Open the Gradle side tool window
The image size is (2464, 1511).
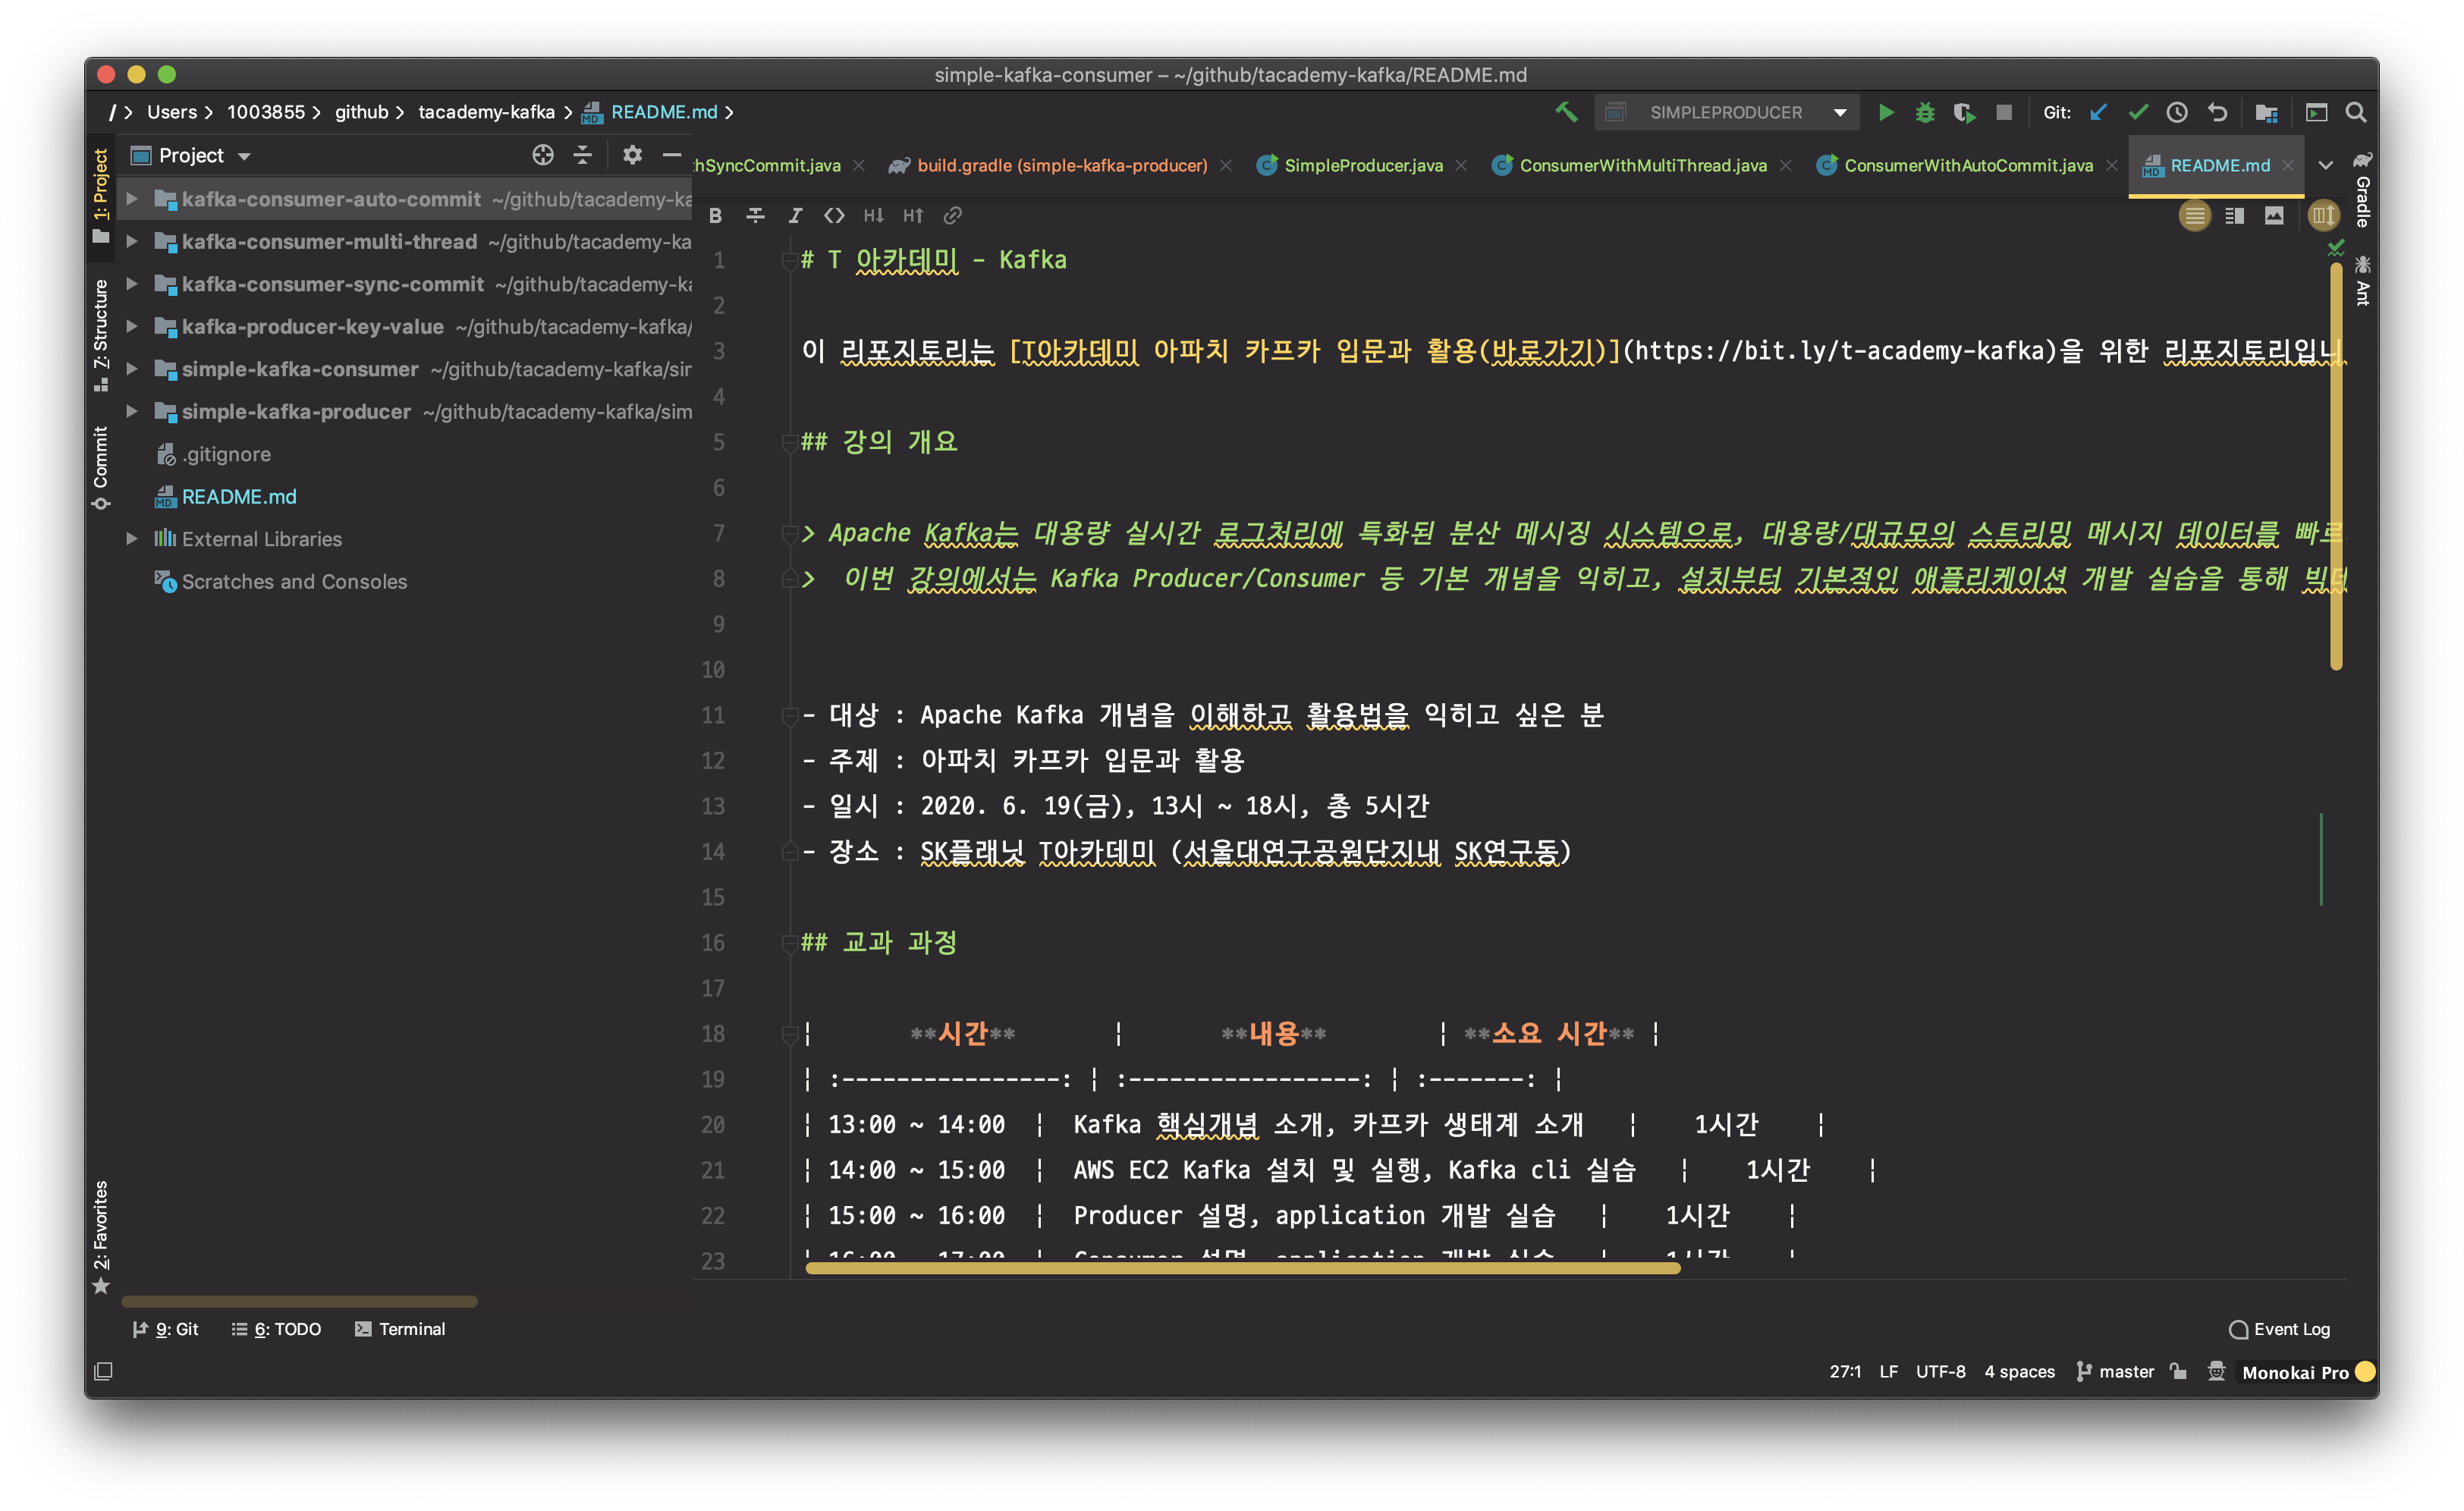pyautogui.click(x=2362, y=190)
